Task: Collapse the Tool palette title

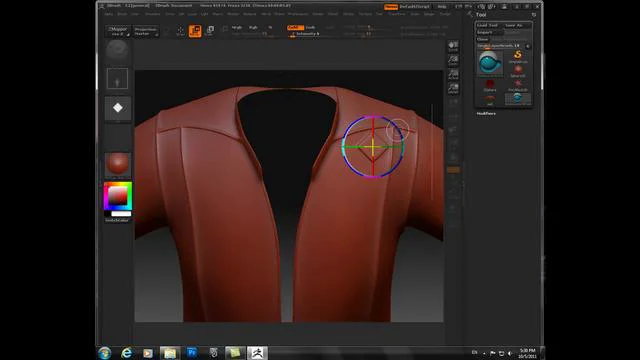Action: (x=481, y=15)
